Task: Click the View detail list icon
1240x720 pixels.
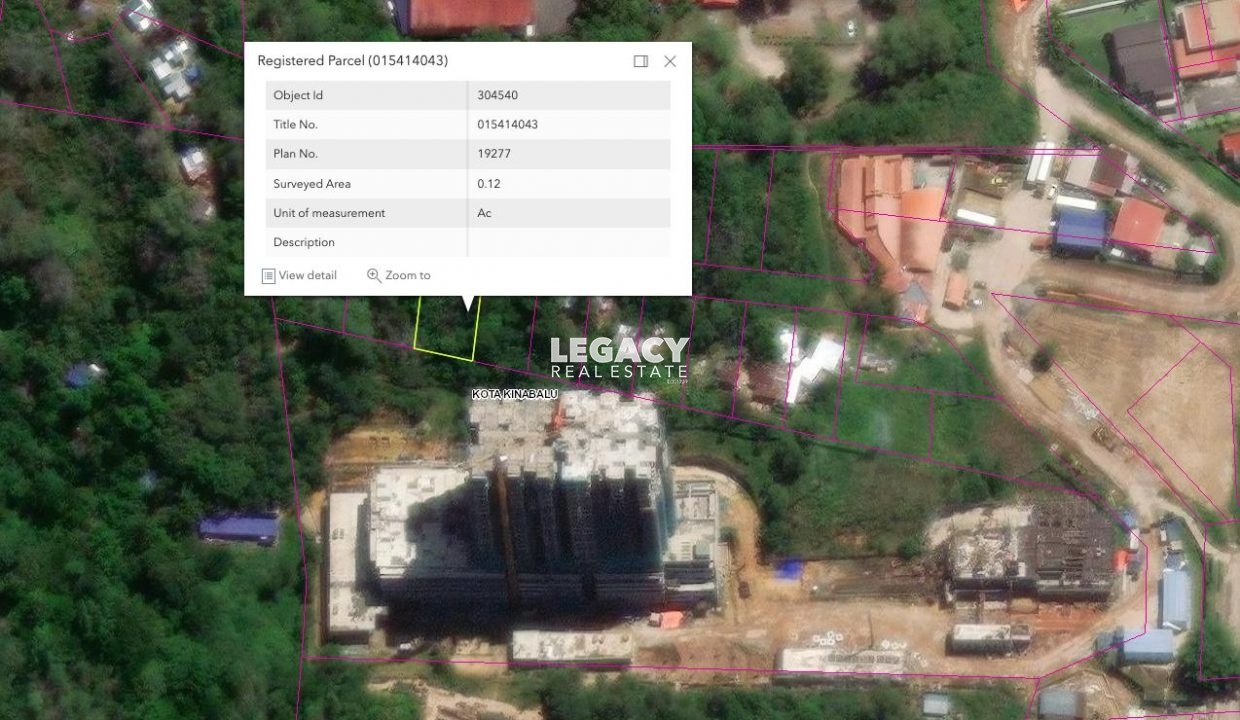Action: pos(268,276)
